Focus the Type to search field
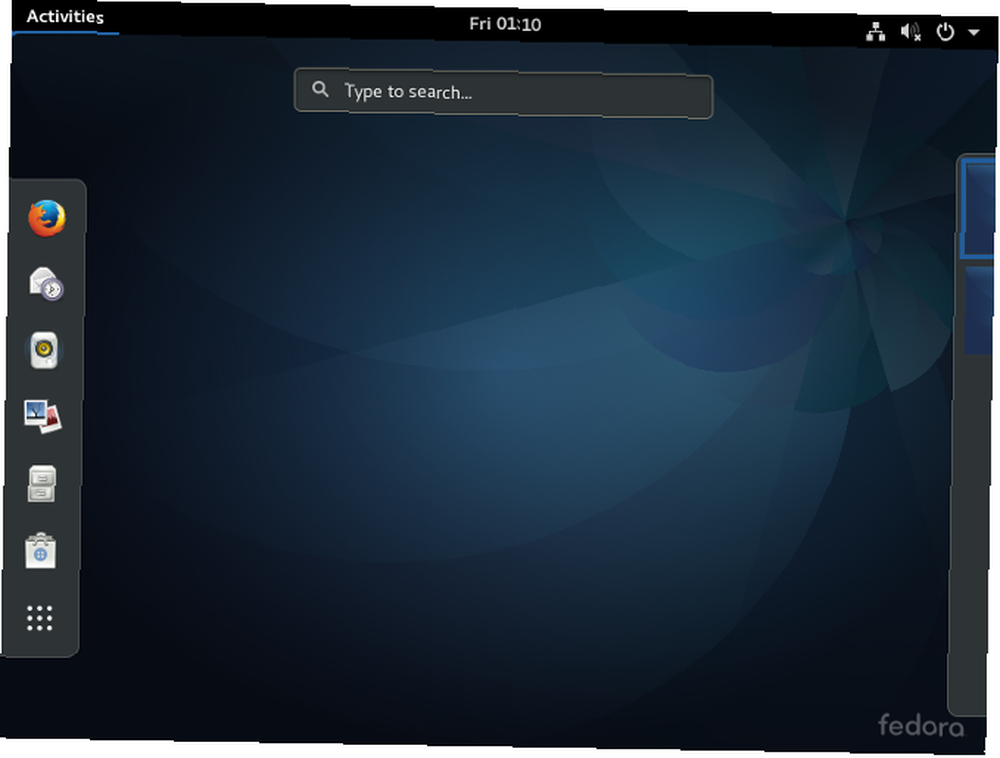Image resolution: width=1000 pixels, height=758 pixels. point(503,94)
